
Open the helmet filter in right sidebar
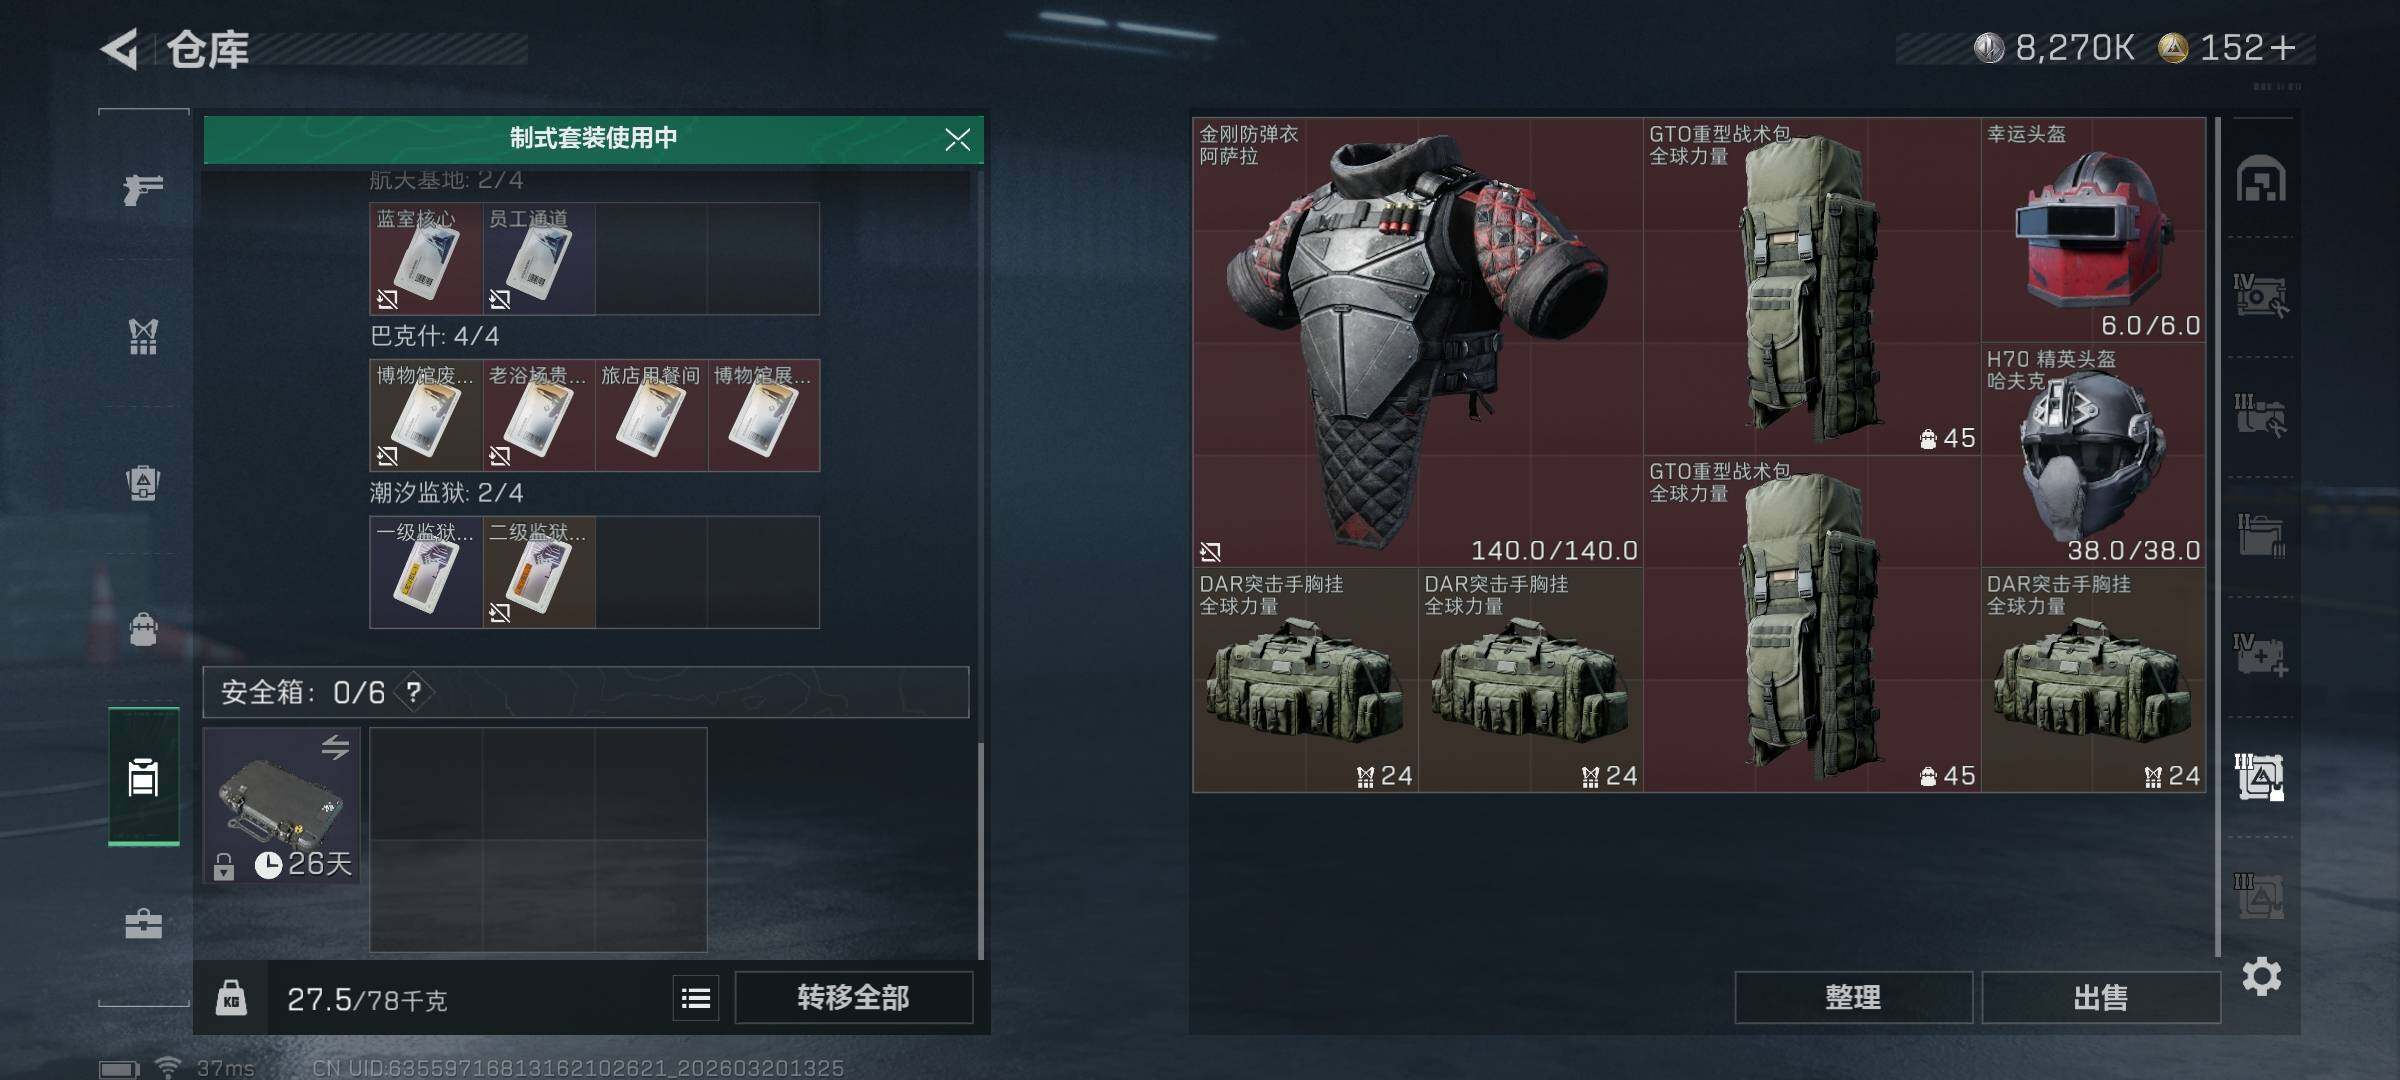coord(2261,180)
